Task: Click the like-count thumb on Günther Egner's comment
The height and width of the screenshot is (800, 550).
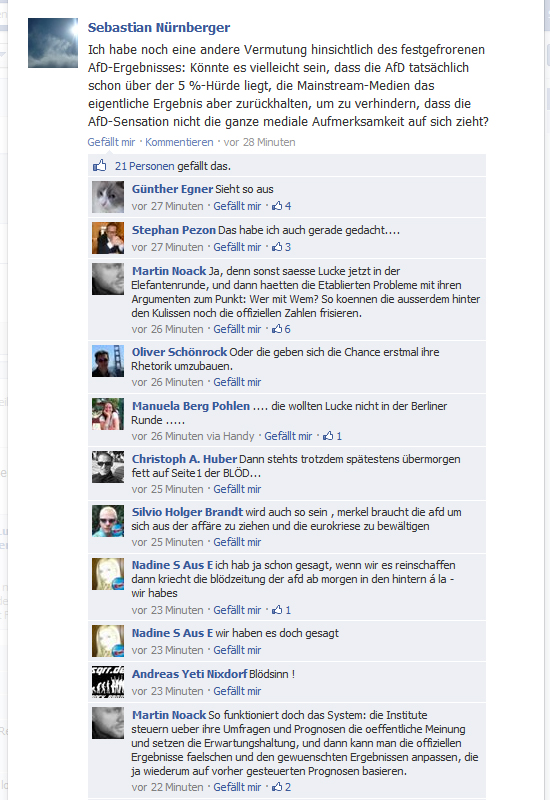Action: pos(277,206)
